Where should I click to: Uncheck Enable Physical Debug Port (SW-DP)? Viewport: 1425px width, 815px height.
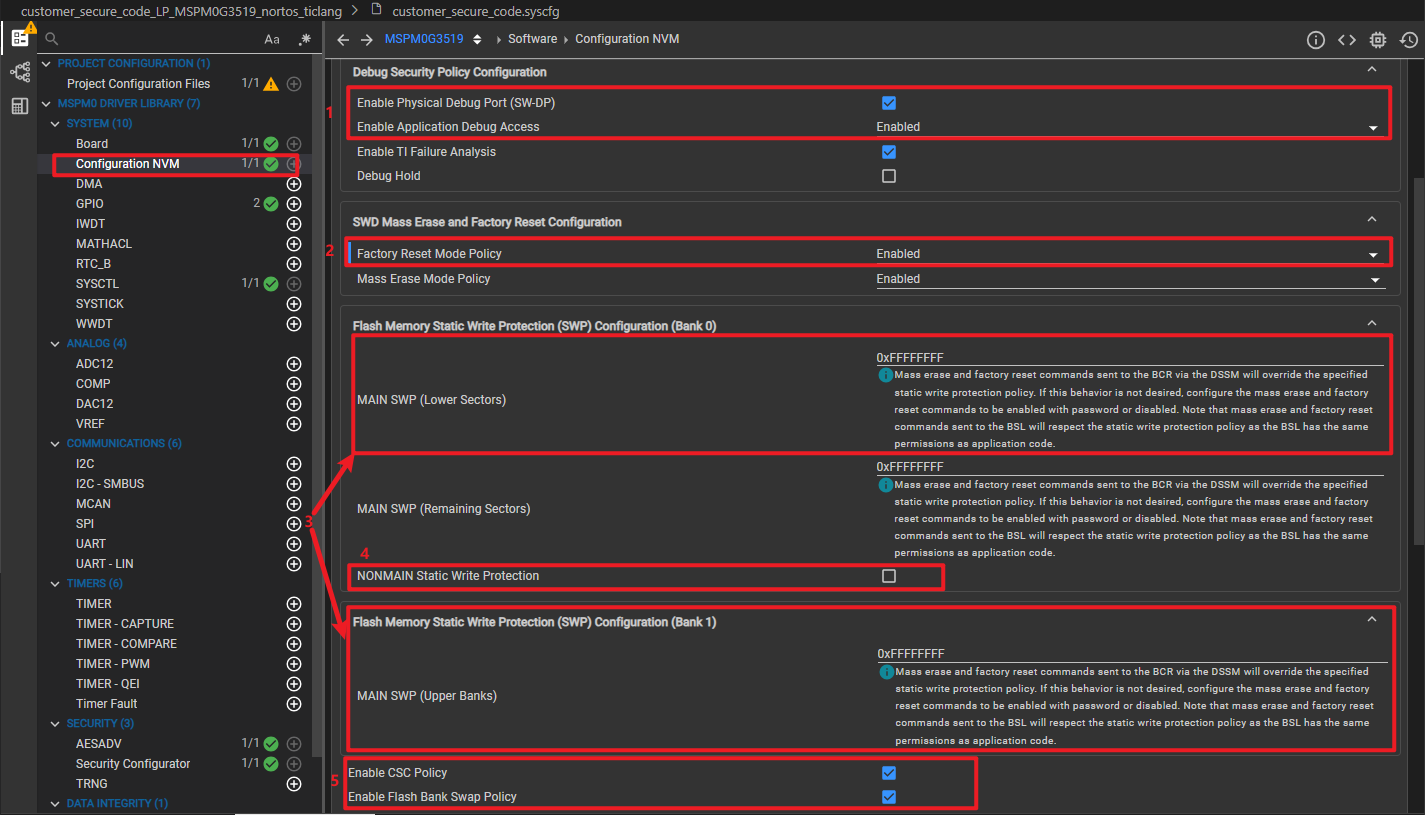(x=888, y=103)
